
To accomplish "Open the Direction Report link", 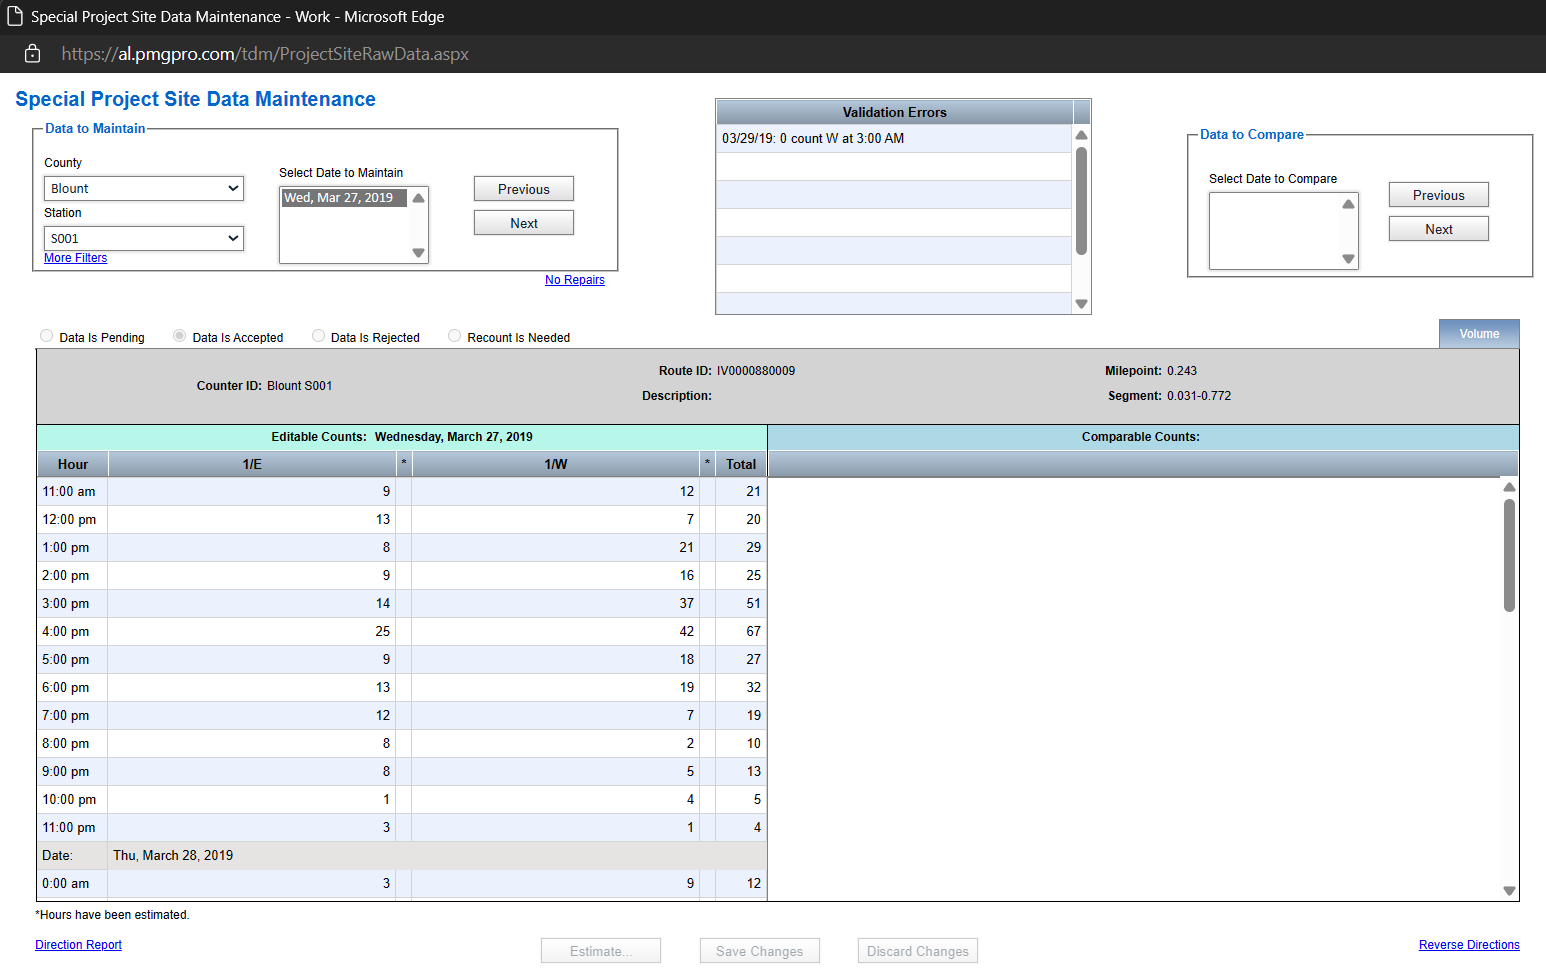I will tap(78, 944).
